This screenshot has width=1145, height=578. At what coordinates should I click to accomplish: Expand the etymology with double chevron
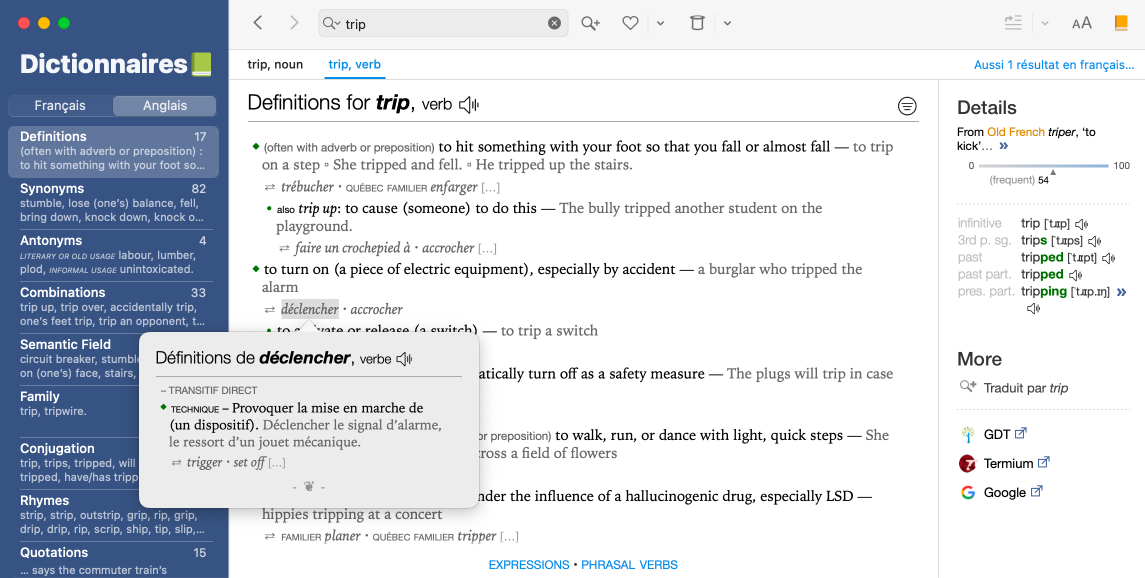[1004, 146]
